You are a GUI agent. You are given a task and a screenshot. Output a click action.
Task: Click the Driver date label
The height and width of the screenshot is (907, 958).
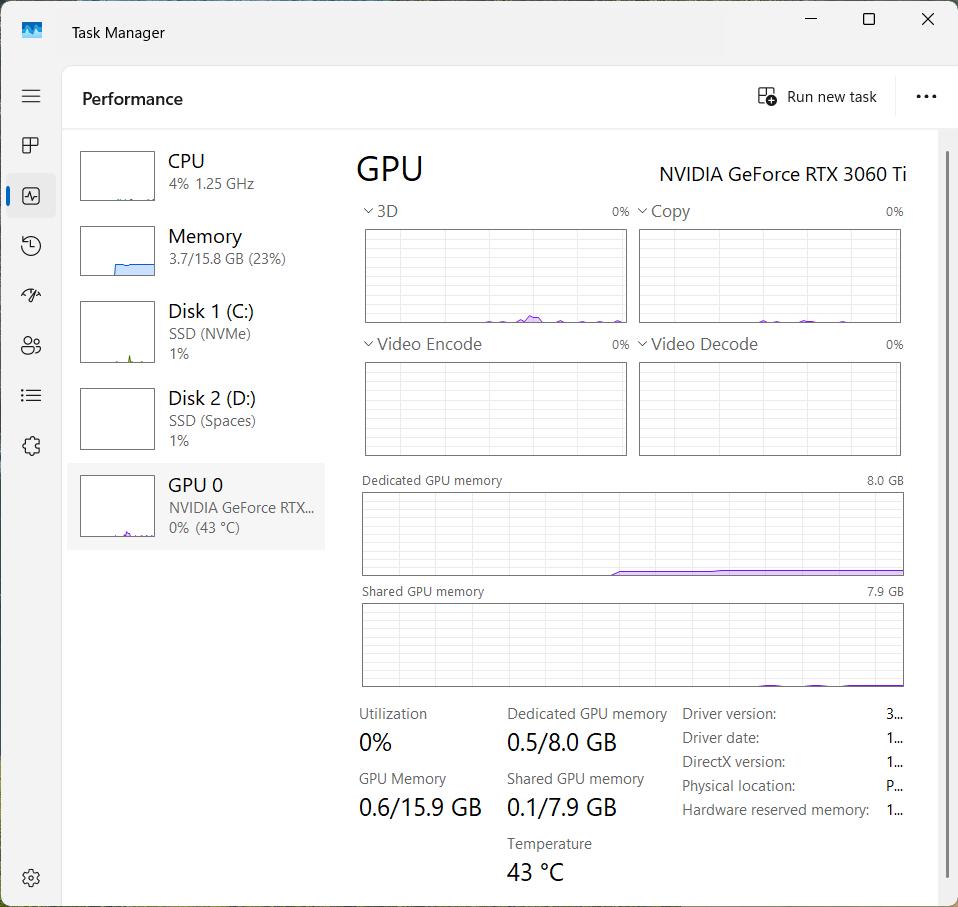coord(720,738)
